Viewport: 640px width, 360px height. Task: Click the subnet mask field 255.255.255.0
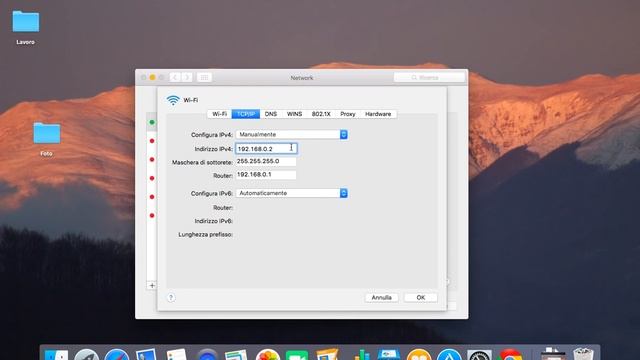point(266,162)
